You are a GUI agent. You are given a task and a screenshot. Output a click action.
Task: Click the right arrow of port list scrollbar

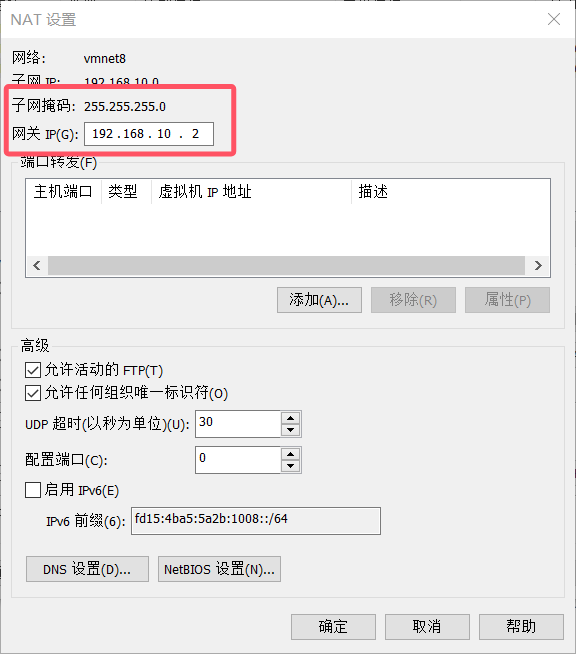(538, 265)
